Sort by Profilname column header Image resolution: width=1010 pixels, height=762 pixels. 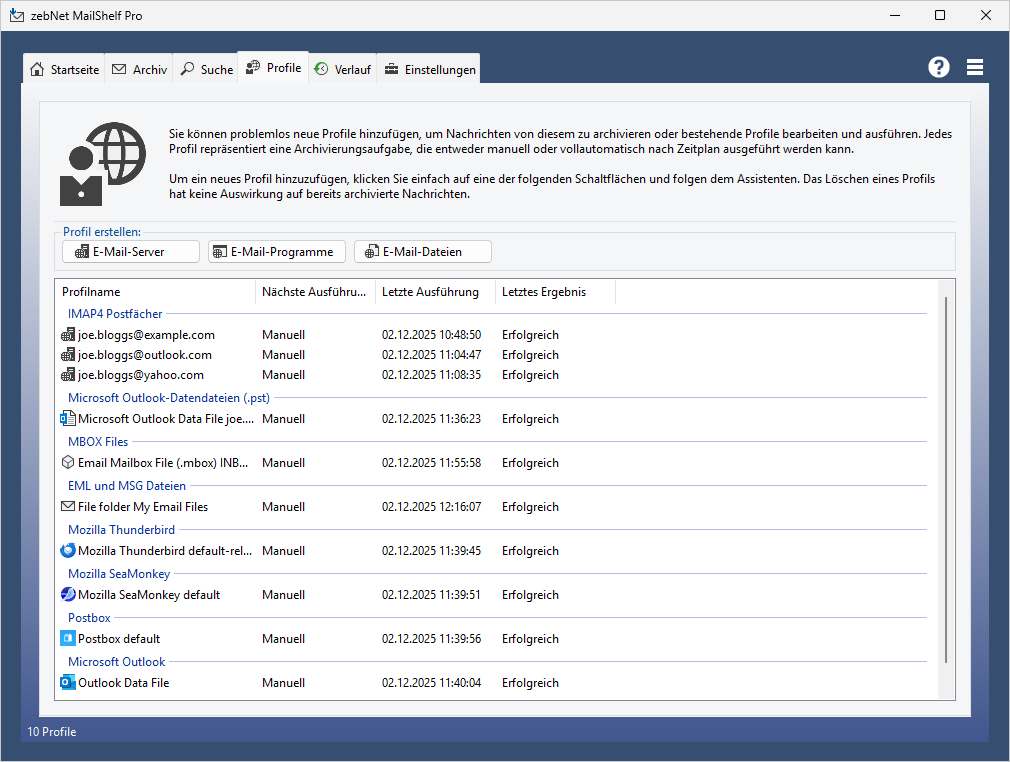pos(155,292)
